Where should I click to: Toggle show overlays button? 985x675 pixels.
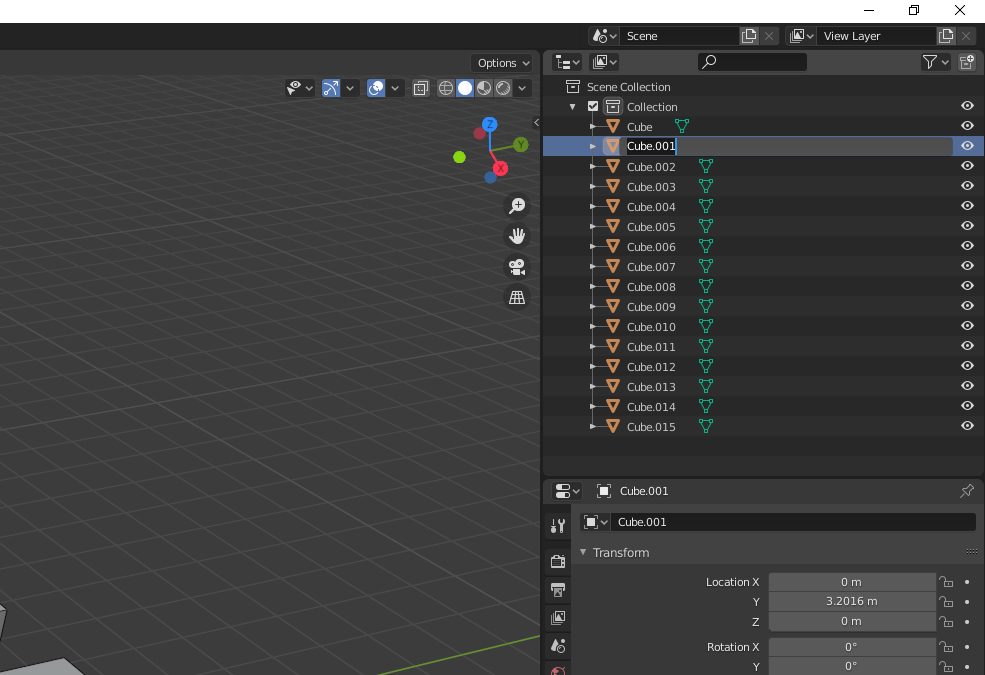(x=376, y=88)
